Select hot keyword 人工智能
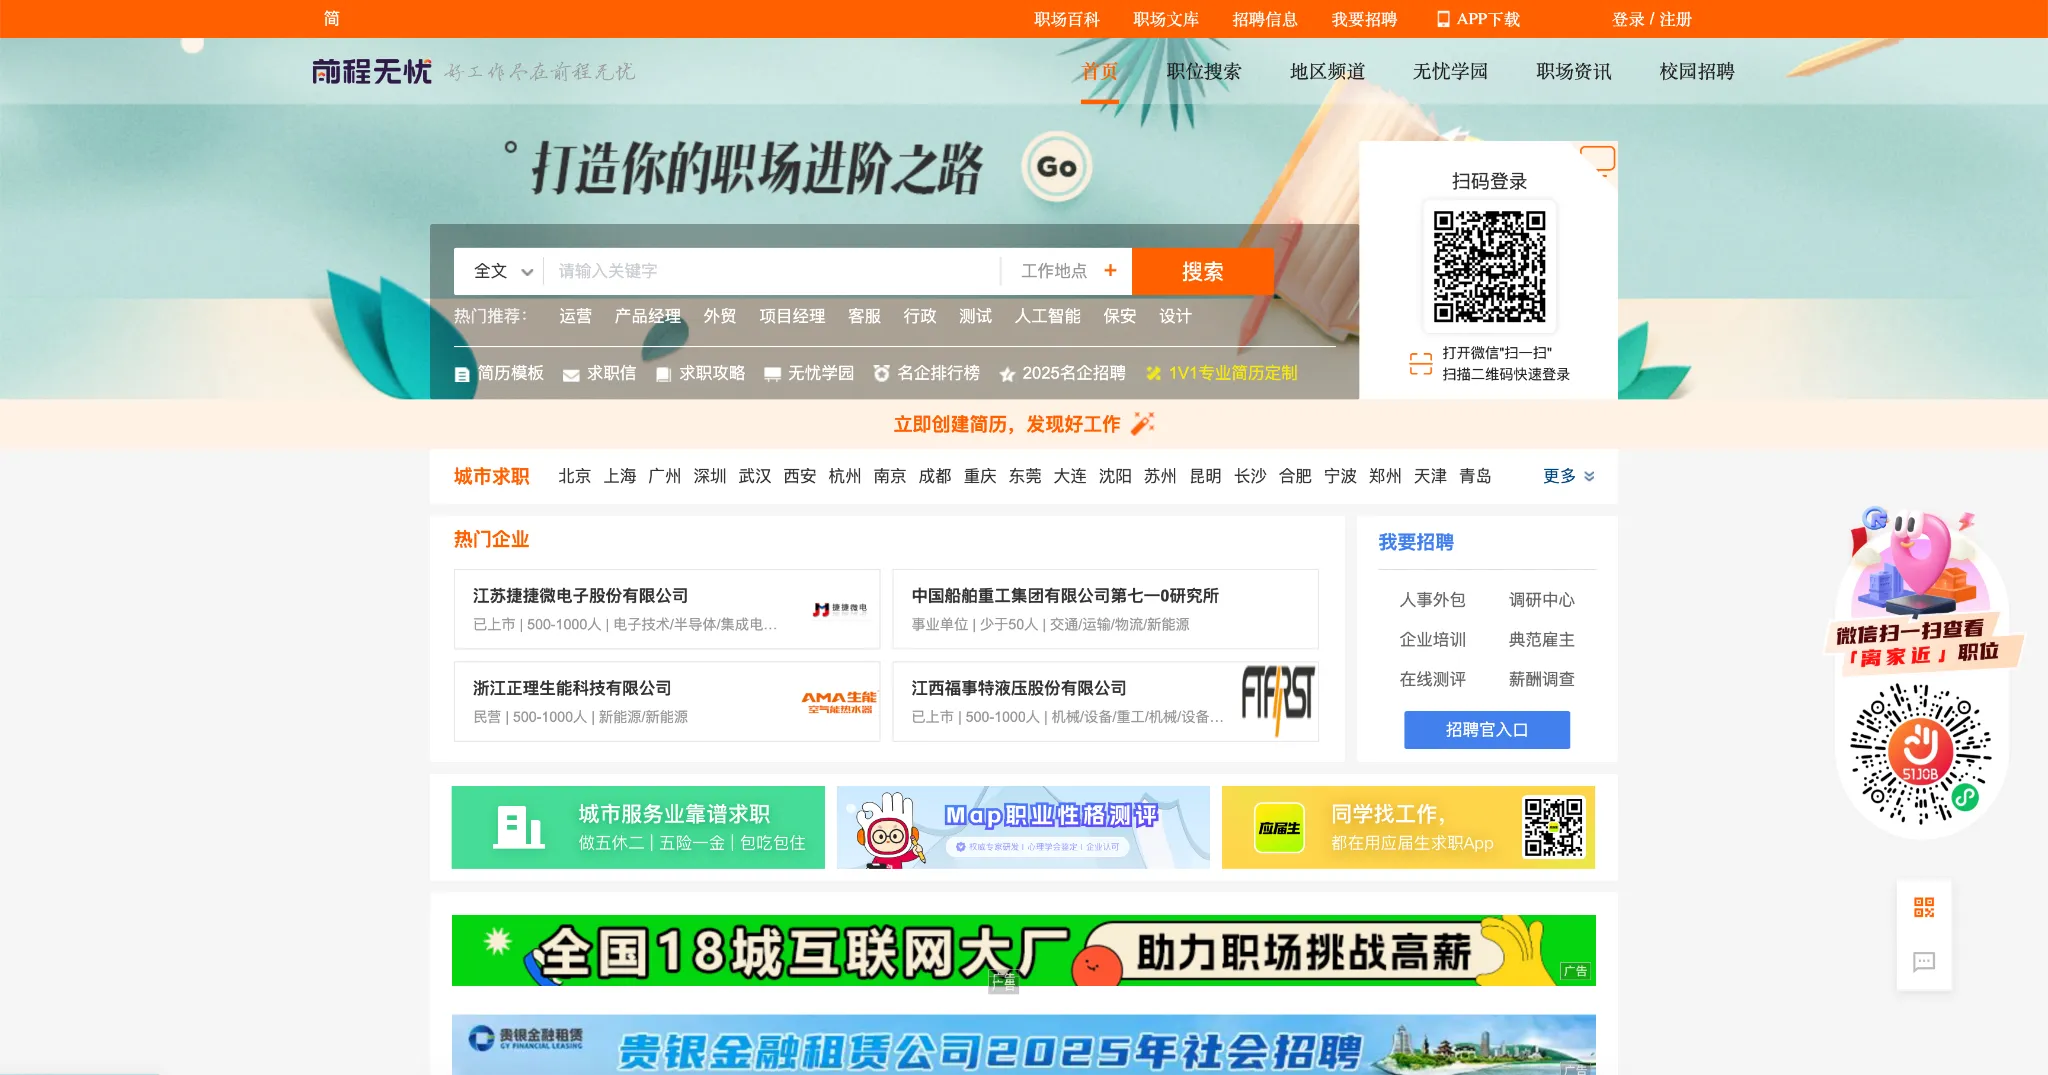 click(1047, 316)
